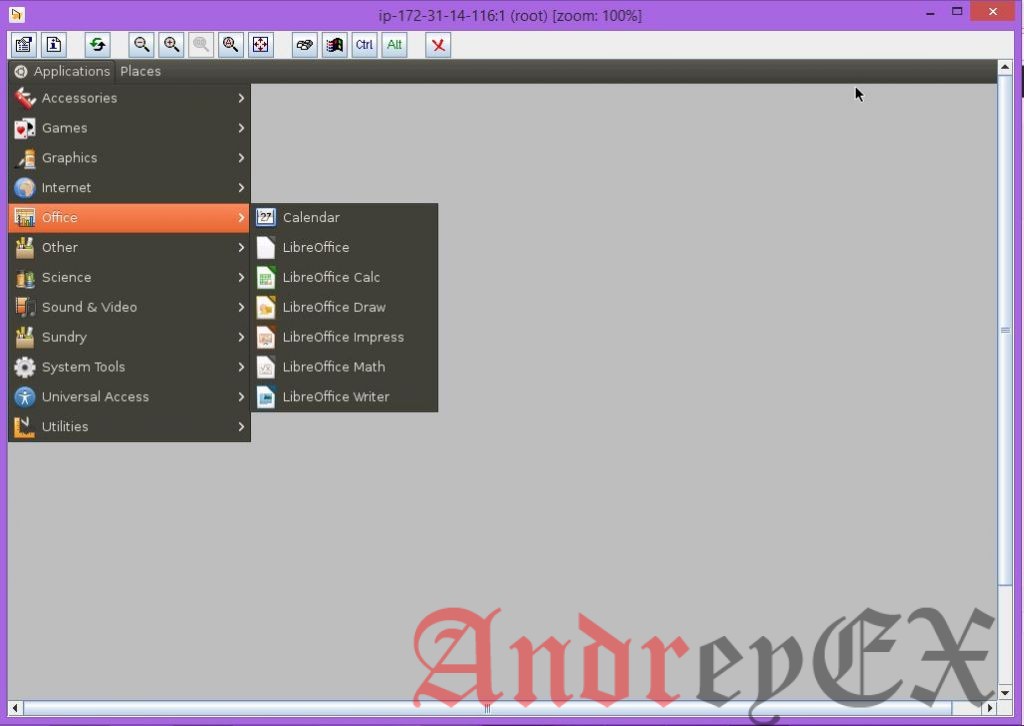The image size is (1024, 726).
Task: Show the connection information panel
Action: 53,44
